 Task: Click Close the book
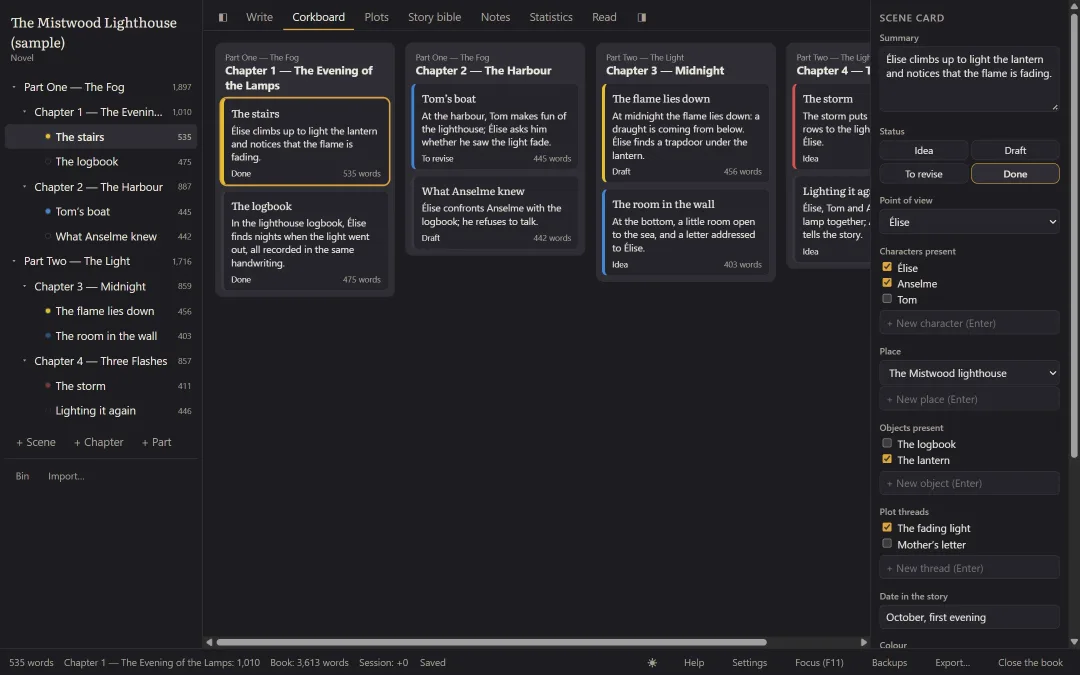coord(1030,663)
